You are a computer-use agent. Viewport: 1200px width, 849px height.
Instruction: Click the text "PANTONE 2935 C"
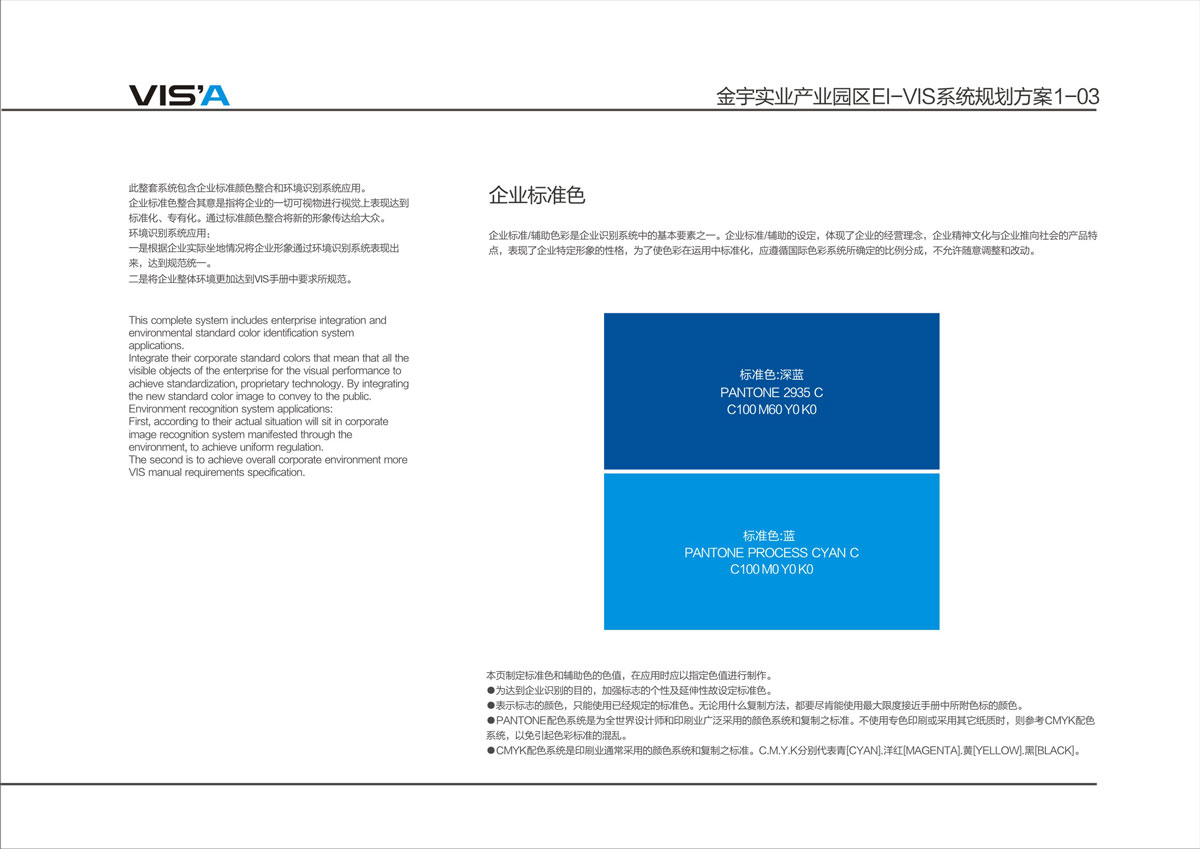(x=771, y=393)
